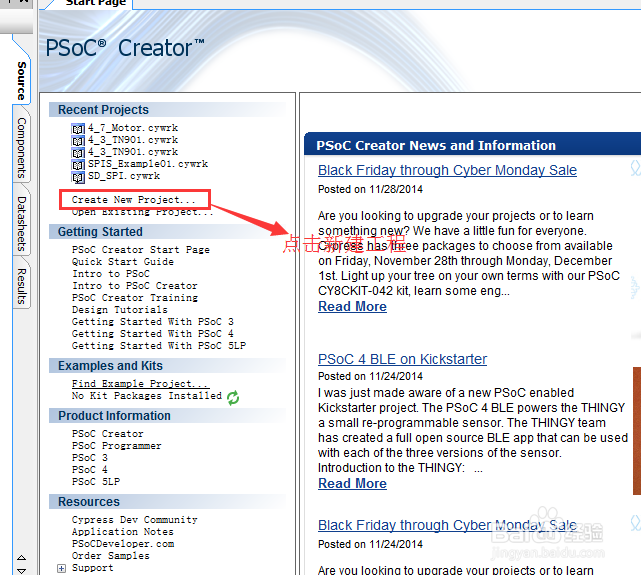This screenshot has width=641, height=575.
Task: Open Application Notes resource
Action: coord(123,532)
